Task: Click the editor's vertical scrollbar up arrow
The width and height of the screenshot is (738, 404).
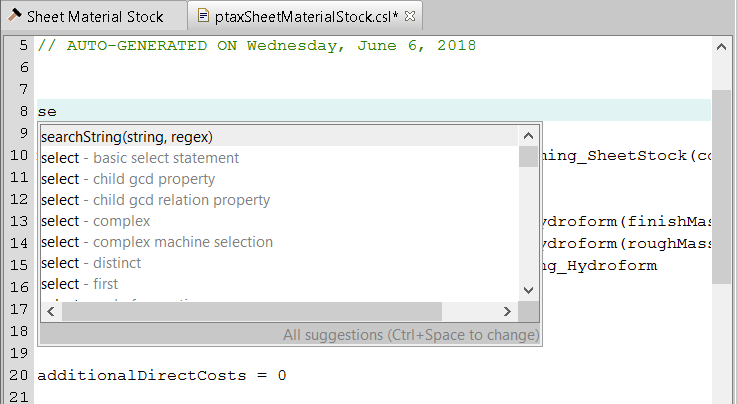Action: pos(720,47)
